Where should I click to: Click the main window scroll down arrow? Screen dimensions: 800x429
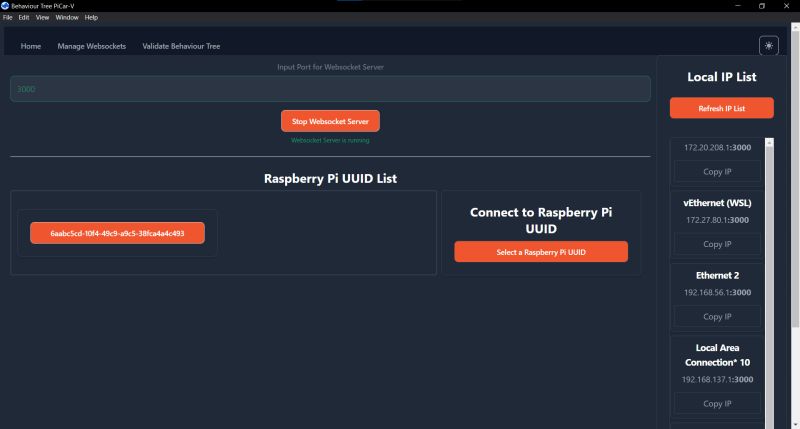pyautogui.click(x=795, y=425)
